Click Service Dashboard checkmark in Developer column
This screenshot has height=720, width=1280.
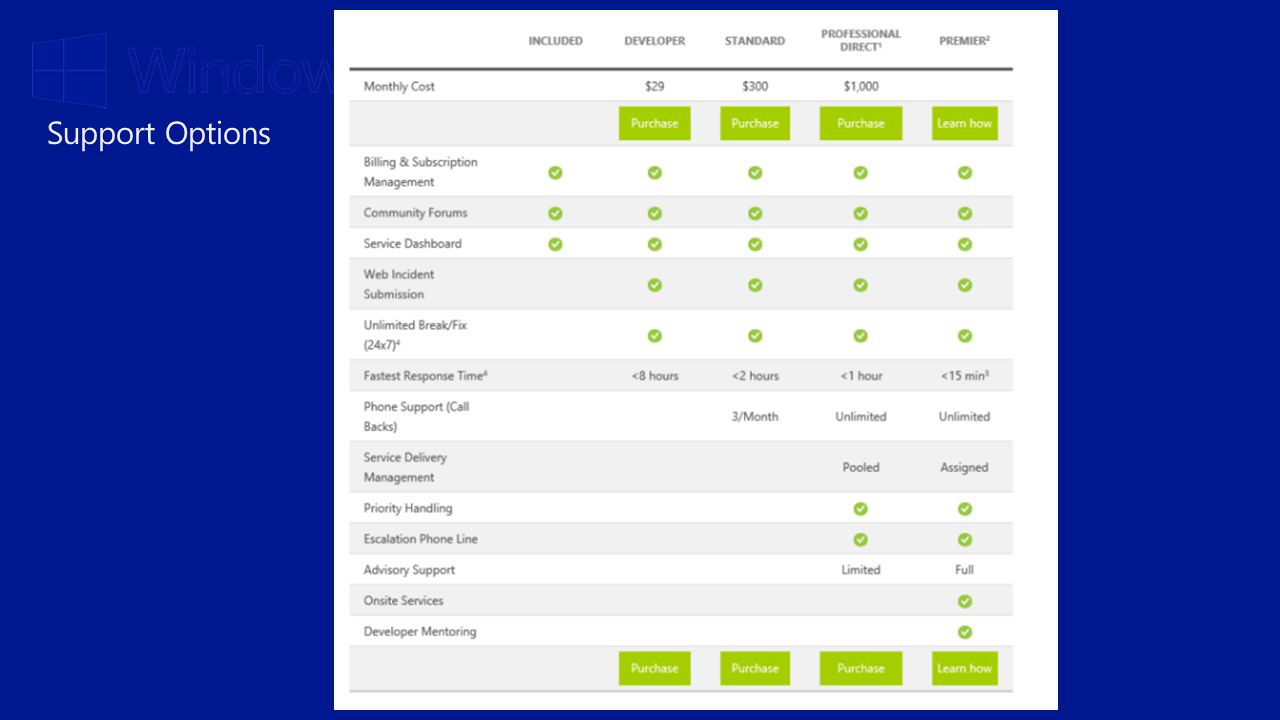click(654, 244)
